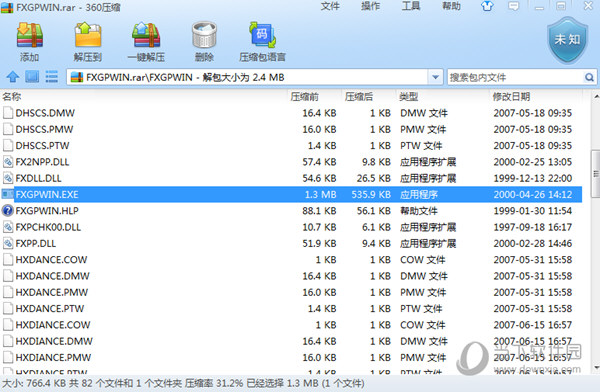Viewport: 600px width, 392px height.
Task: Click the file icon of HXDANCE.COW
Action: [x=8, y=260]
